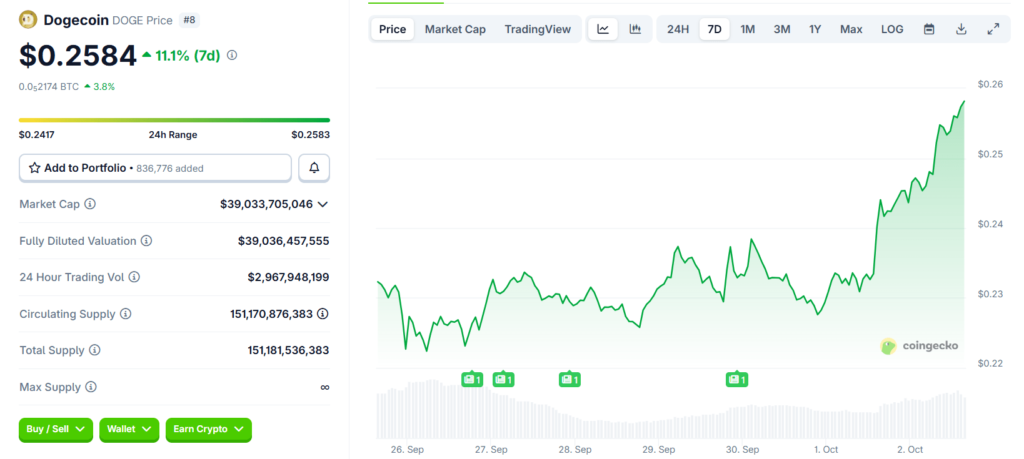1024x459 pixels.
Task: Expand the Market Cap value chevron
Action: (322, 204)
